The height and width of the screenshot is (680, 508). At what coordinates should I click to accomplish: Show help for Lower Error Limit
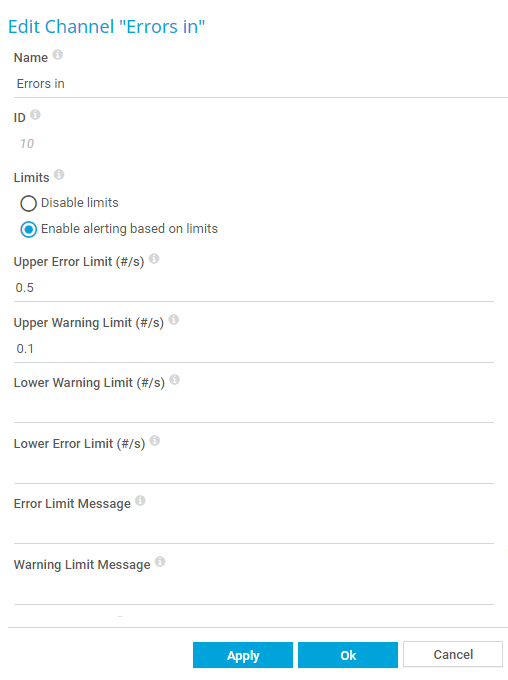tap(155, 441)
